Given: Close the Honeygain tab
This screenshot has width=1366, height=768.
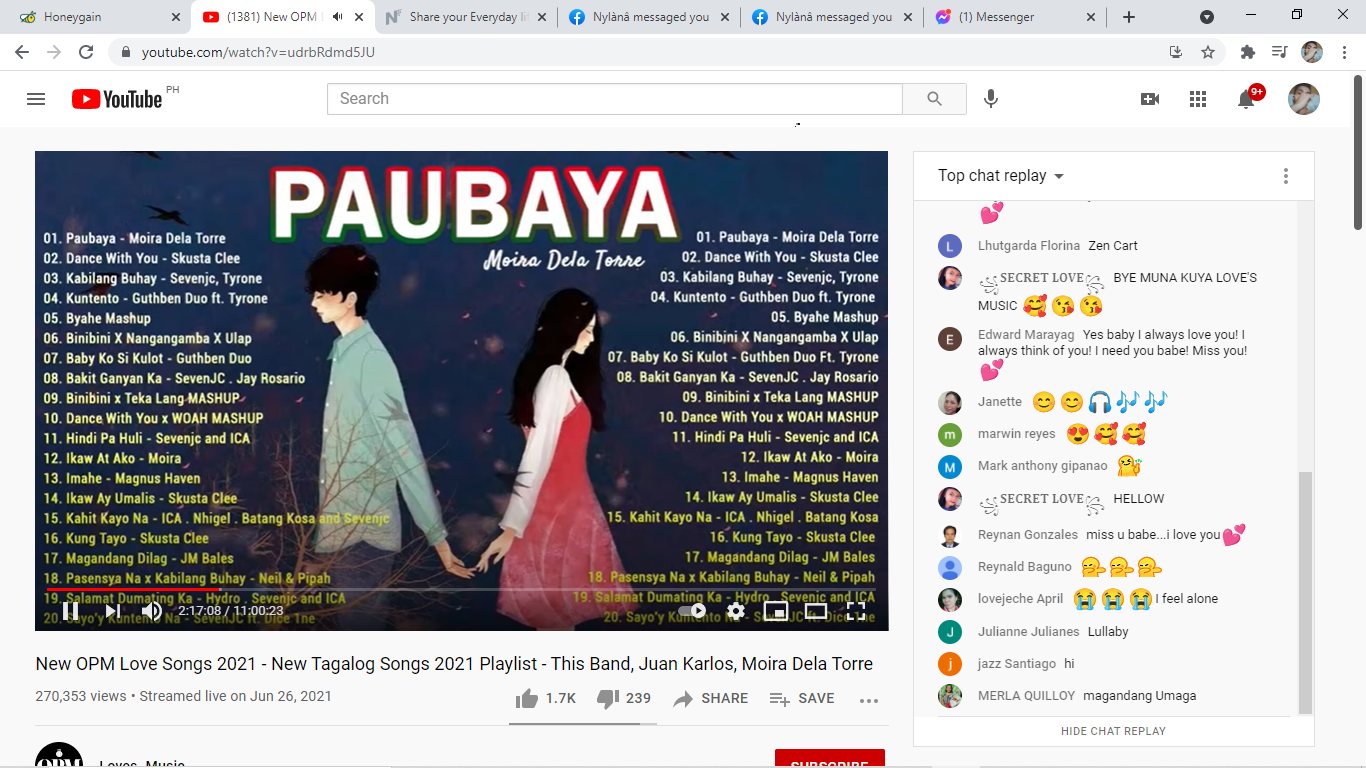Looking at the screenshot, I should (x=175, y=17).
